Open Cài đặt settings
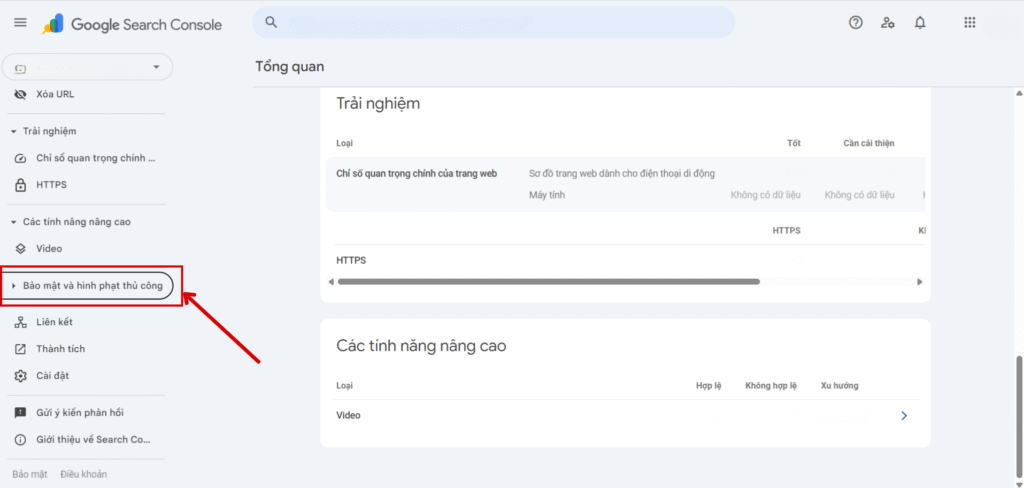Screen dimensions: 1024x488 click(x=52, y=376)
